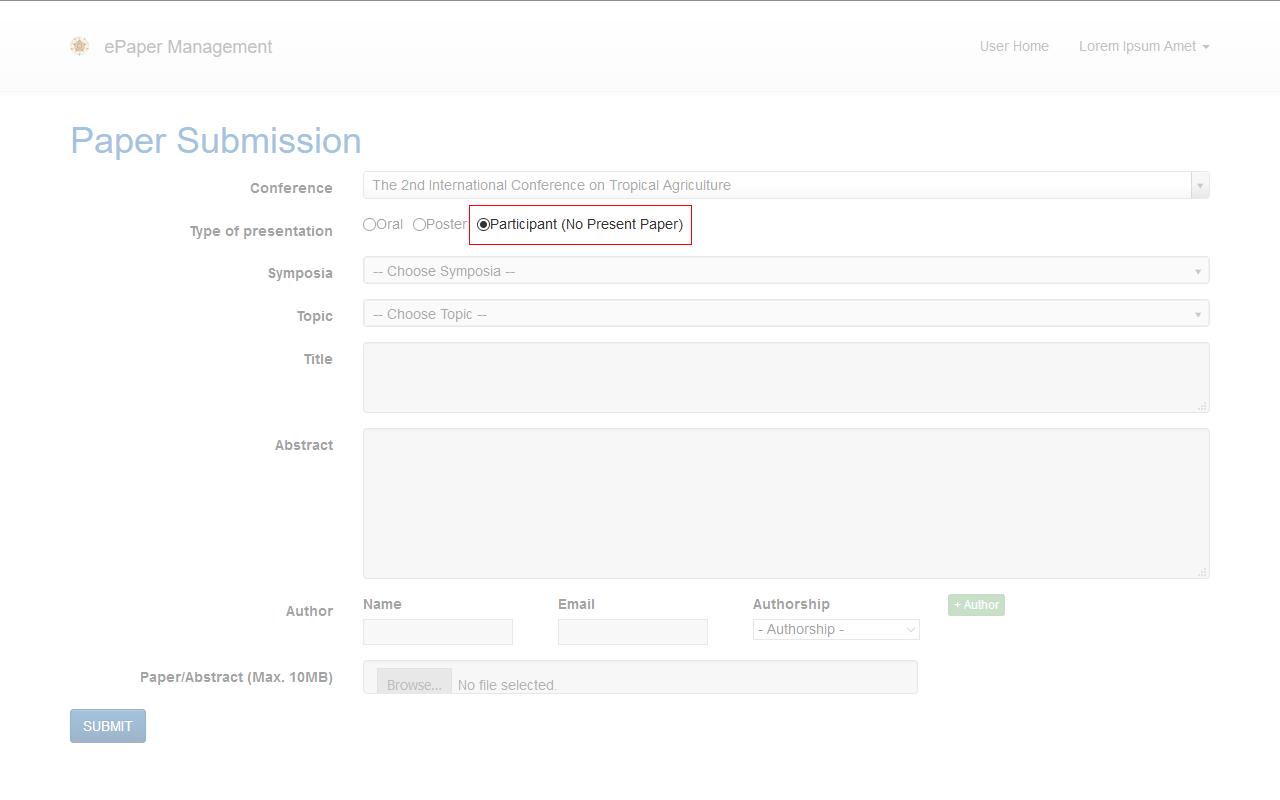Expand the Conference dropdown arrow

[x=1200, y=185]
